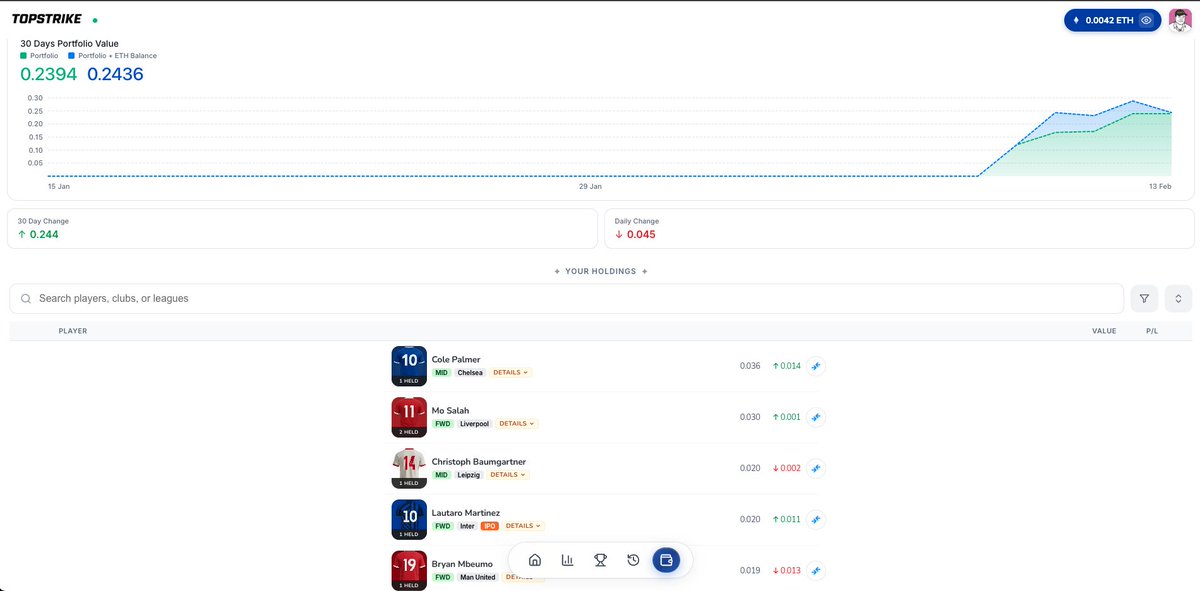Click the history clock icon

pyautogui.click(x=633, y=560)
